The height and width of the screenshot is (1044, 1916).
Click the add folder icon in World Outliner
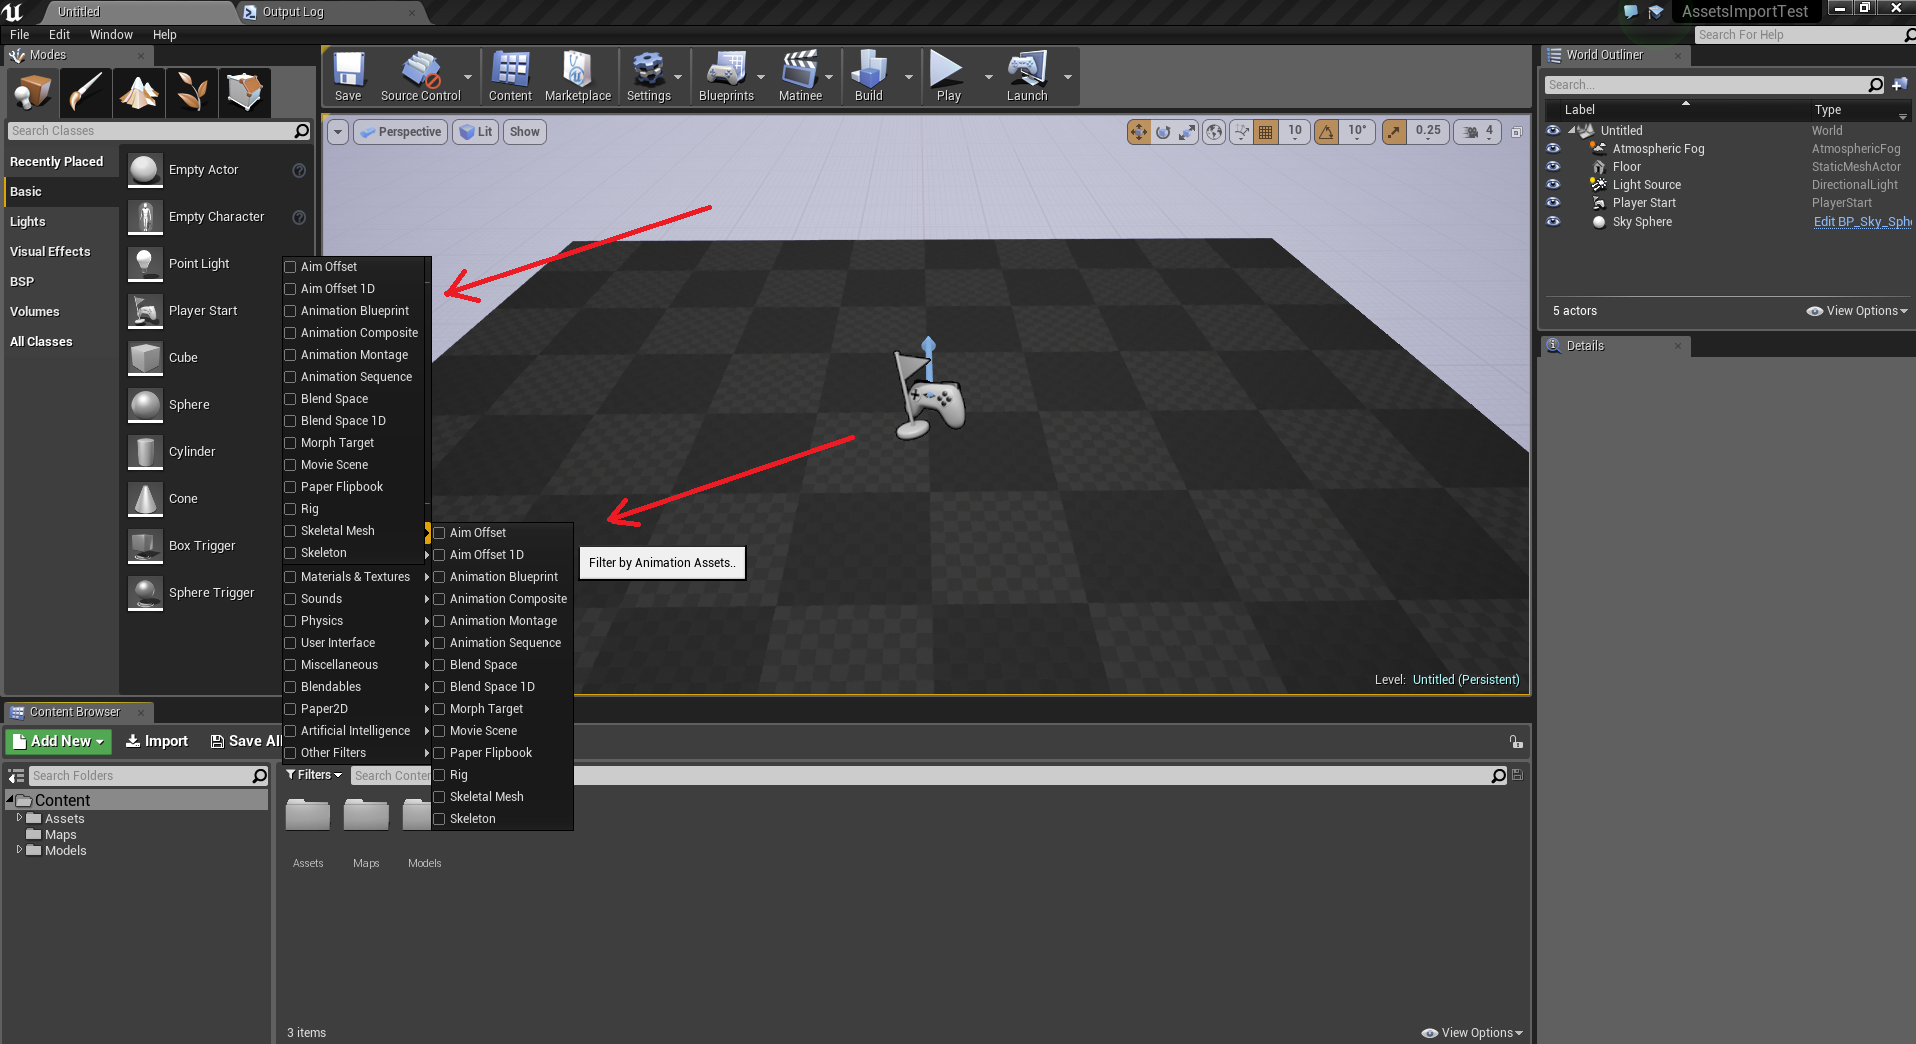click(x=1899, y=84)
